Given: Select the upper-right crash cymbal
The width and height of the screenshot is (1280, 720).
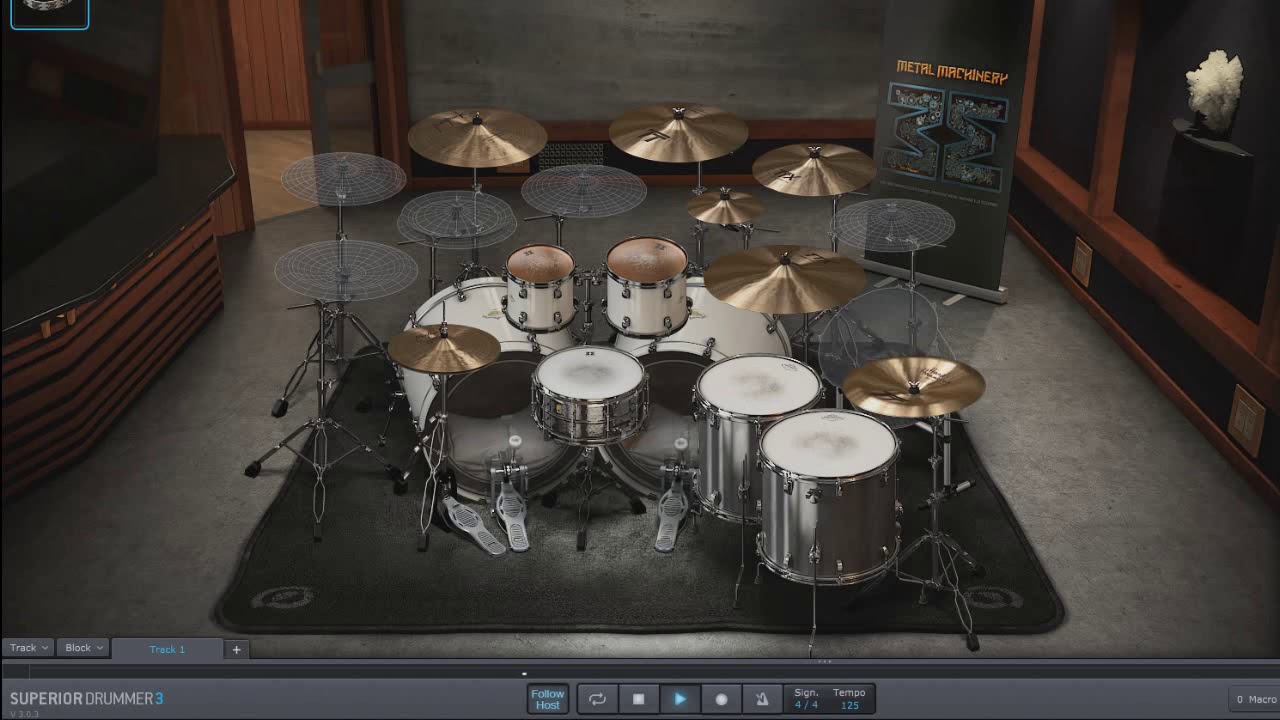Looking at the screenshot, I should click(x=814, y=169).
